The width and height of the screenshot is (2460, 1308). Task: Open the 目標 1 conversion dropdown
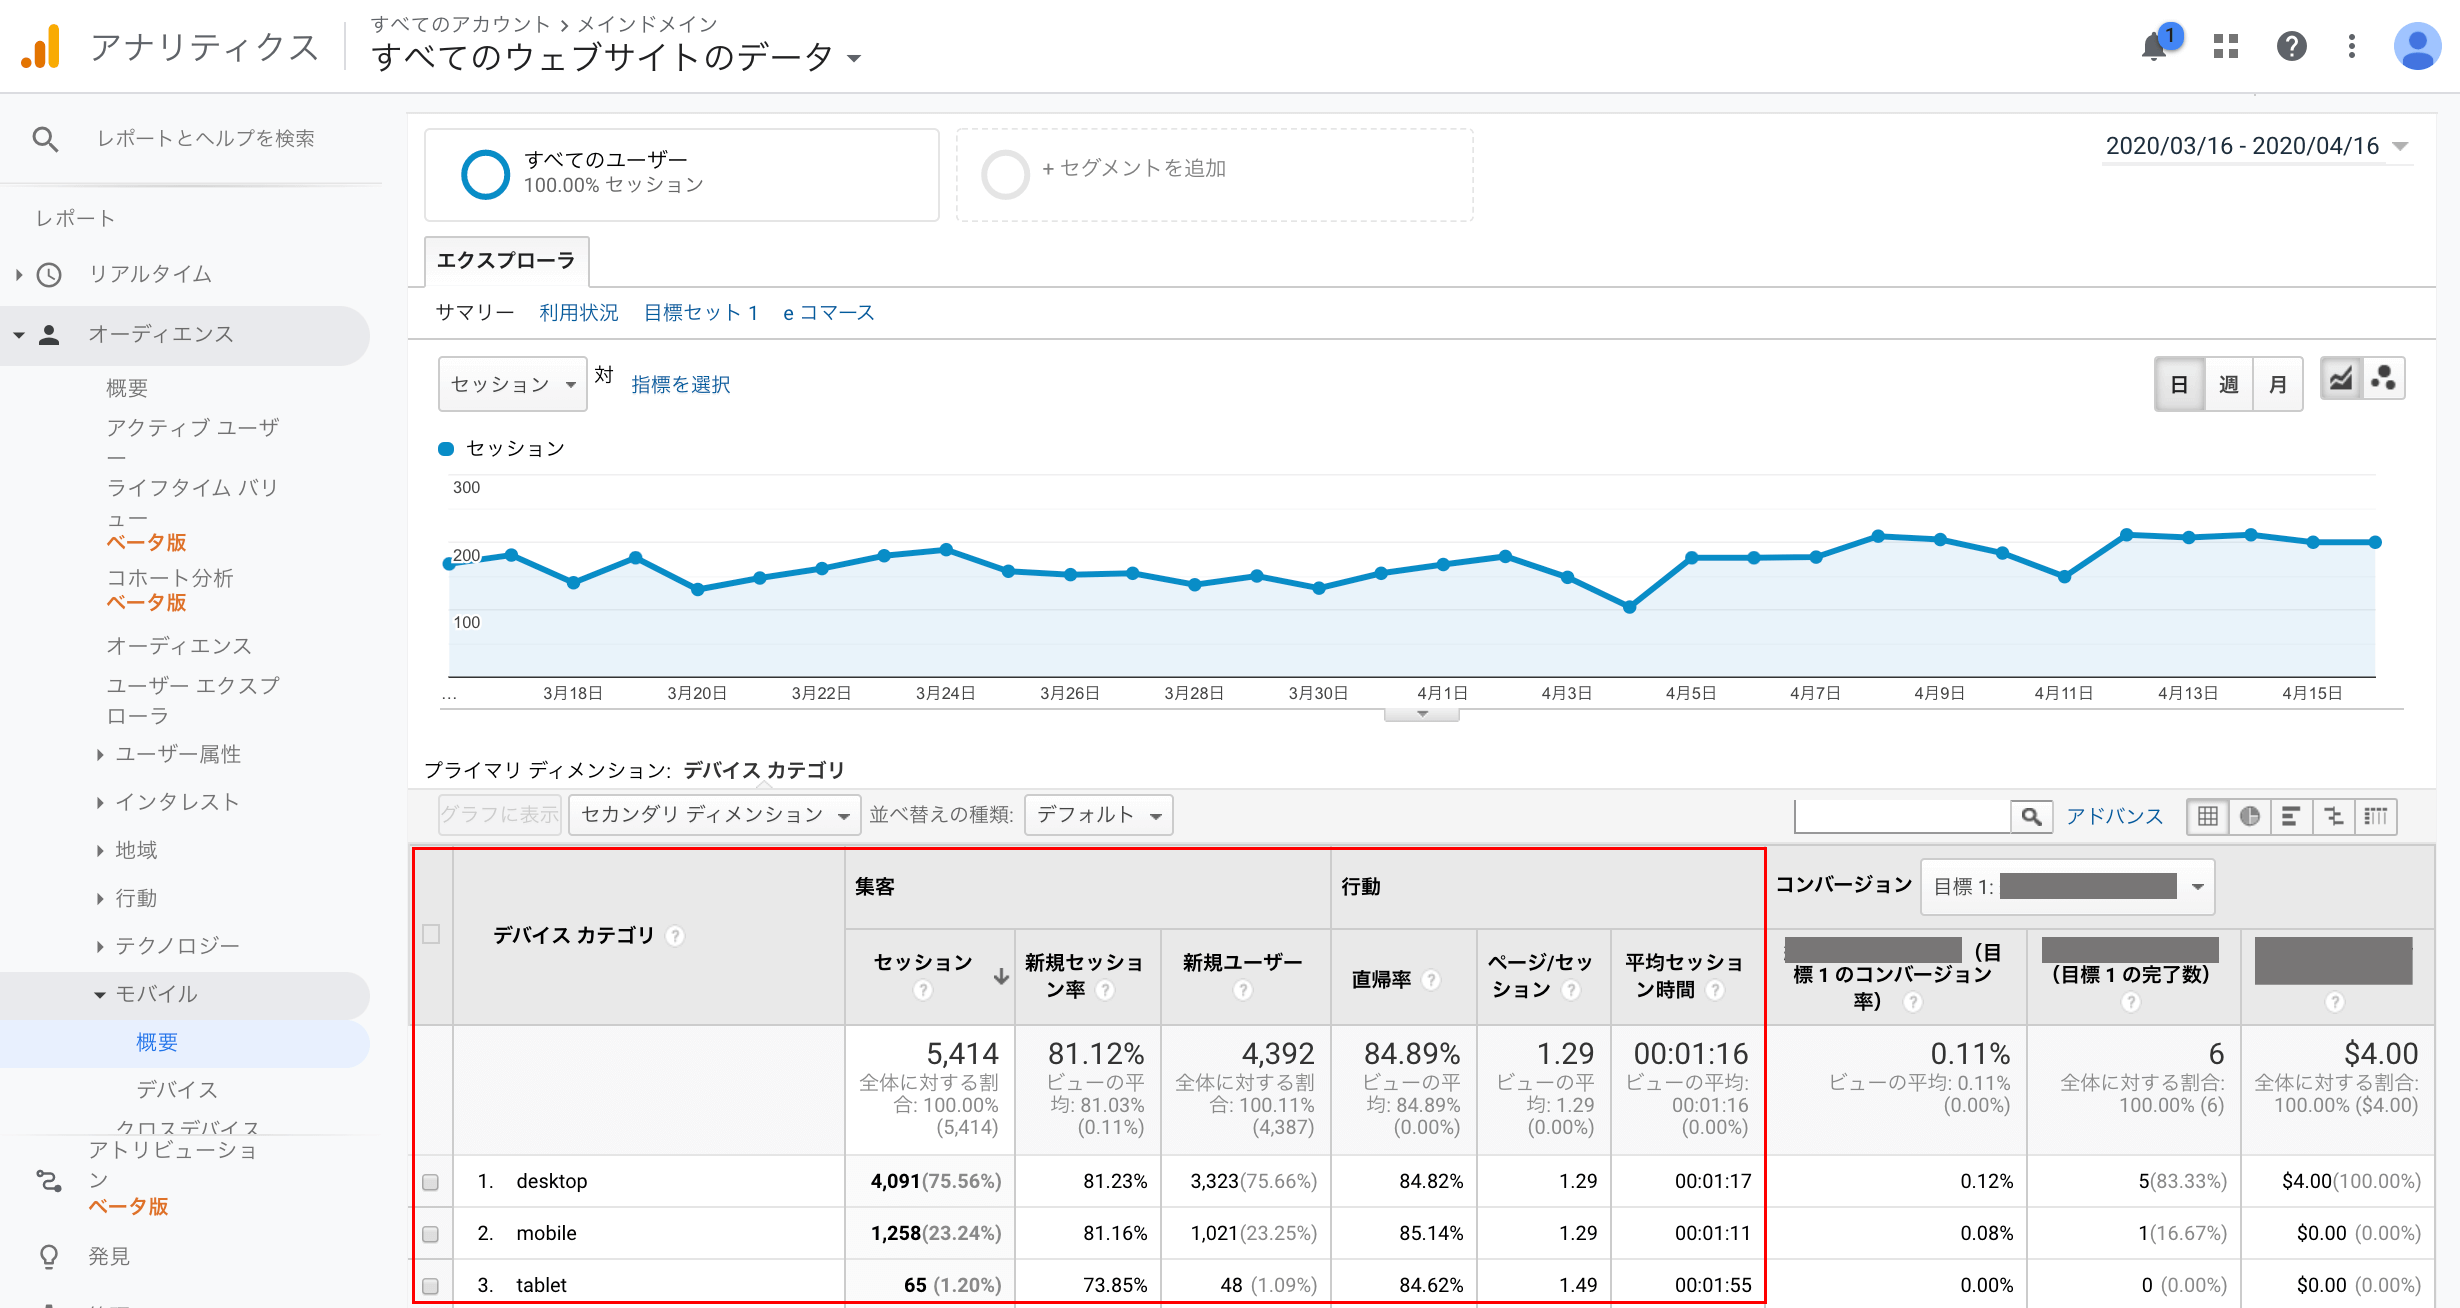tap(2067, 887)
